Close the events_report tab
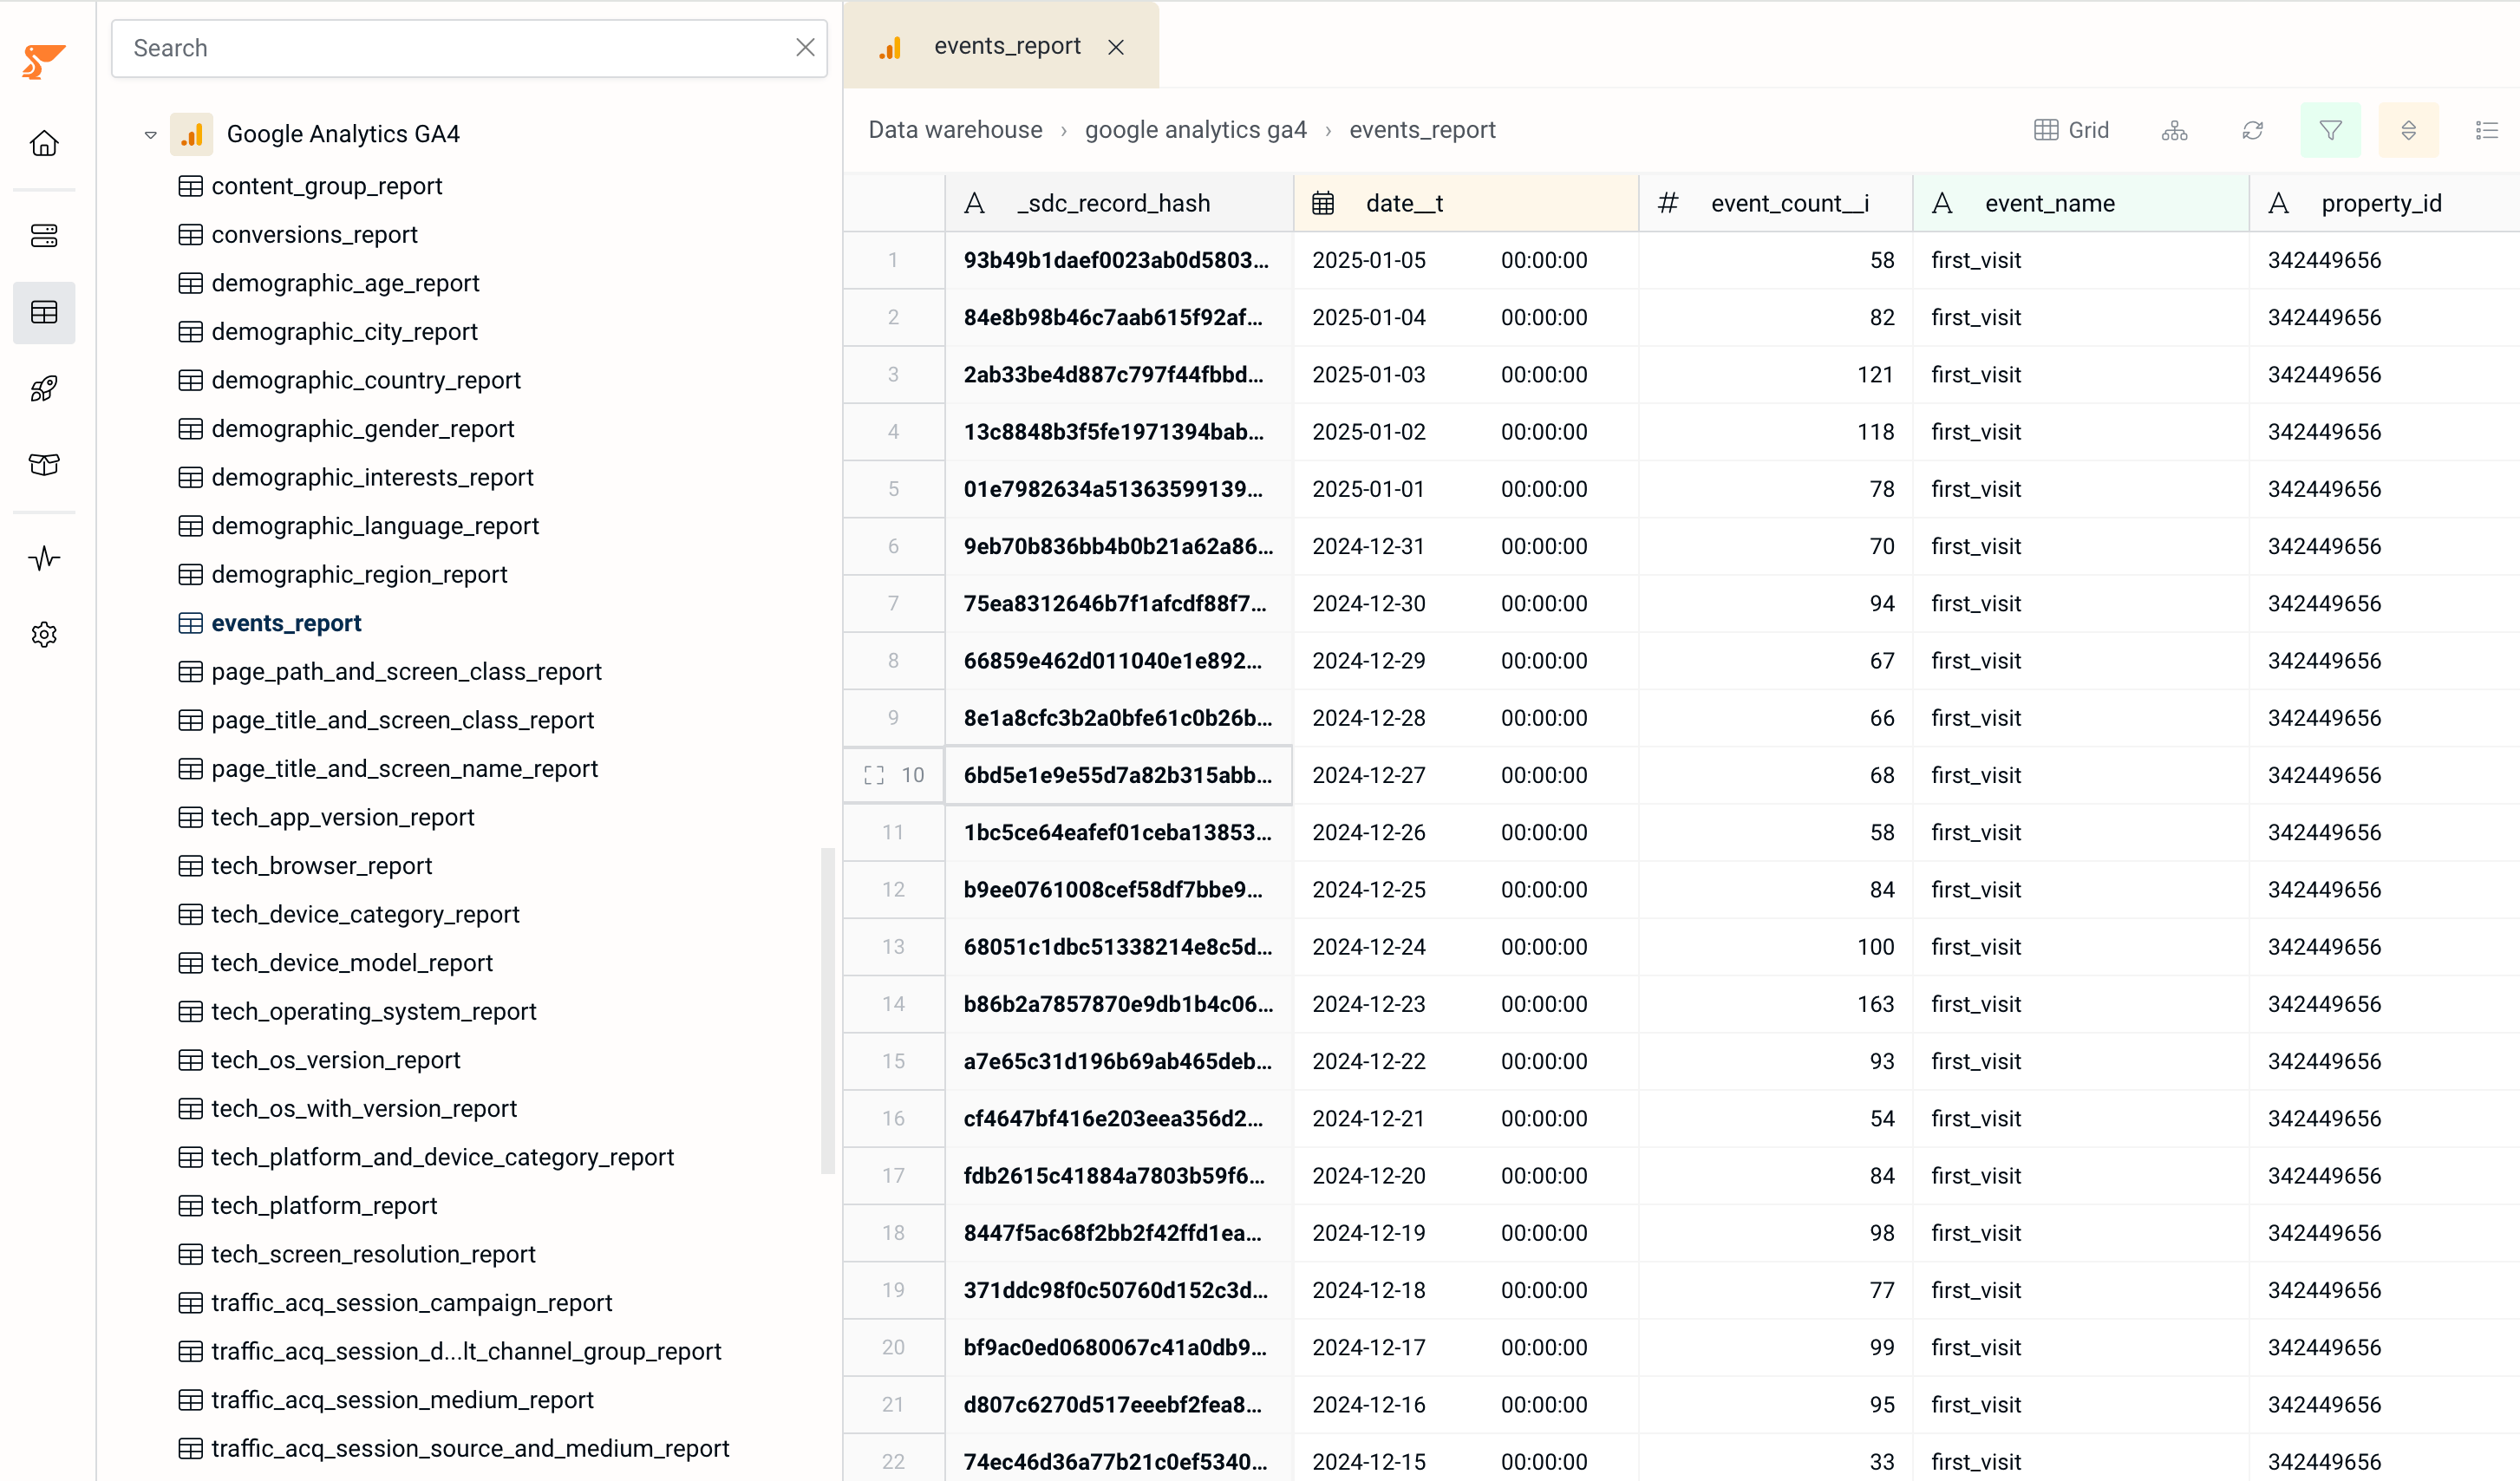 tap(1116, 47)
